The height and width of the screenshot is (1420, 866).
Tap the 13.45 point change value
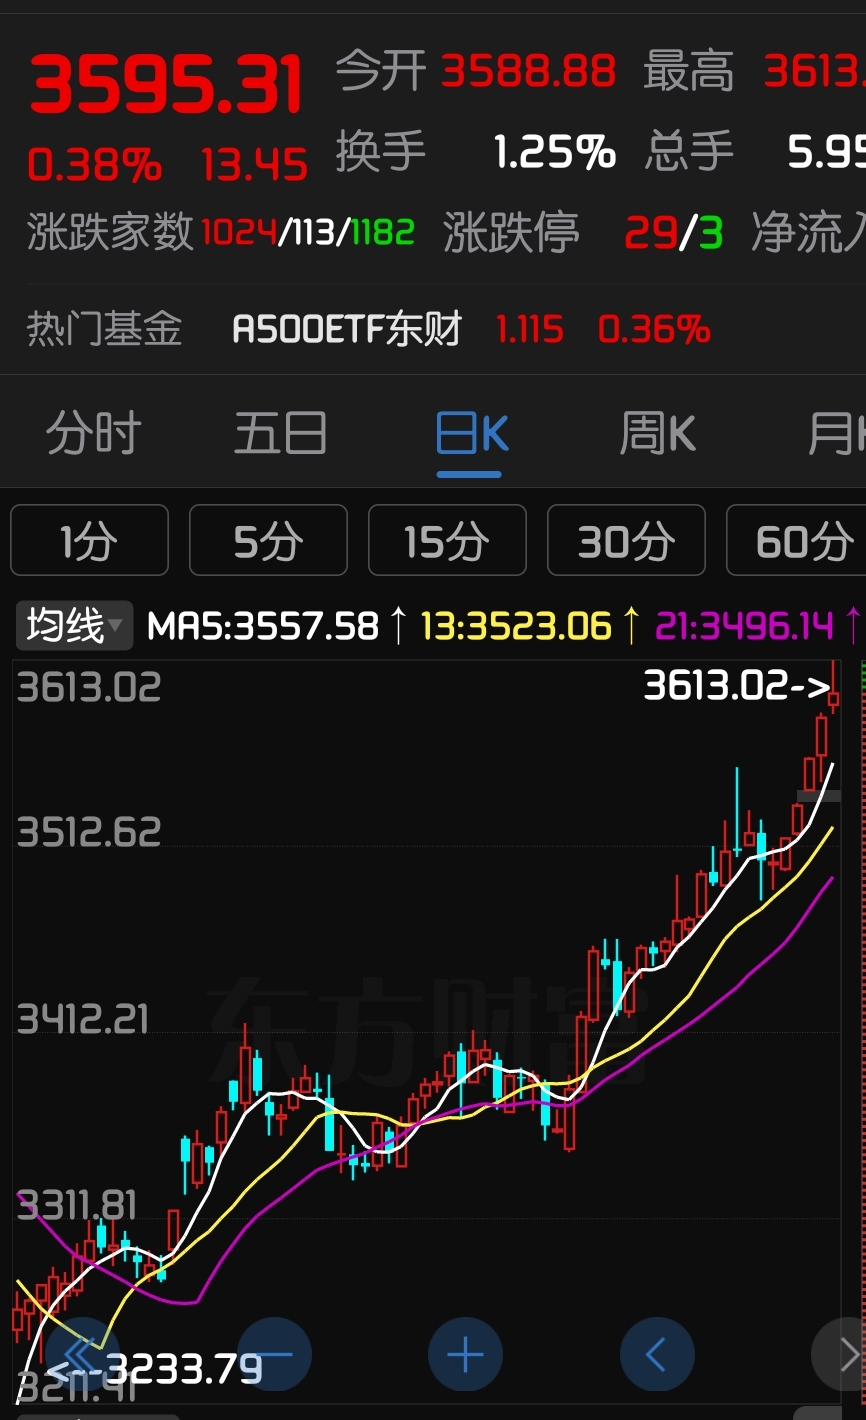pos(254,165)
